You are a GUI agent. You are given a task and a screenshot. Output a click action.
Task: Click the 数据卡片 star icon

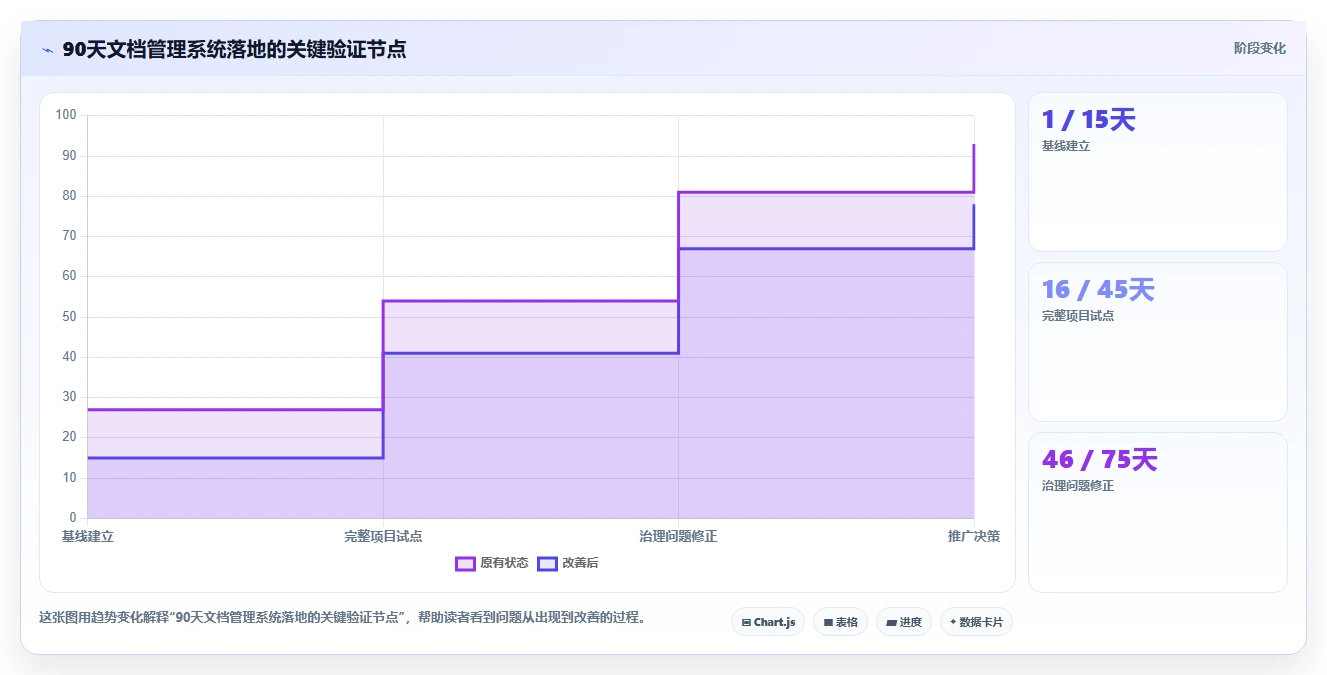click(953, 622)
